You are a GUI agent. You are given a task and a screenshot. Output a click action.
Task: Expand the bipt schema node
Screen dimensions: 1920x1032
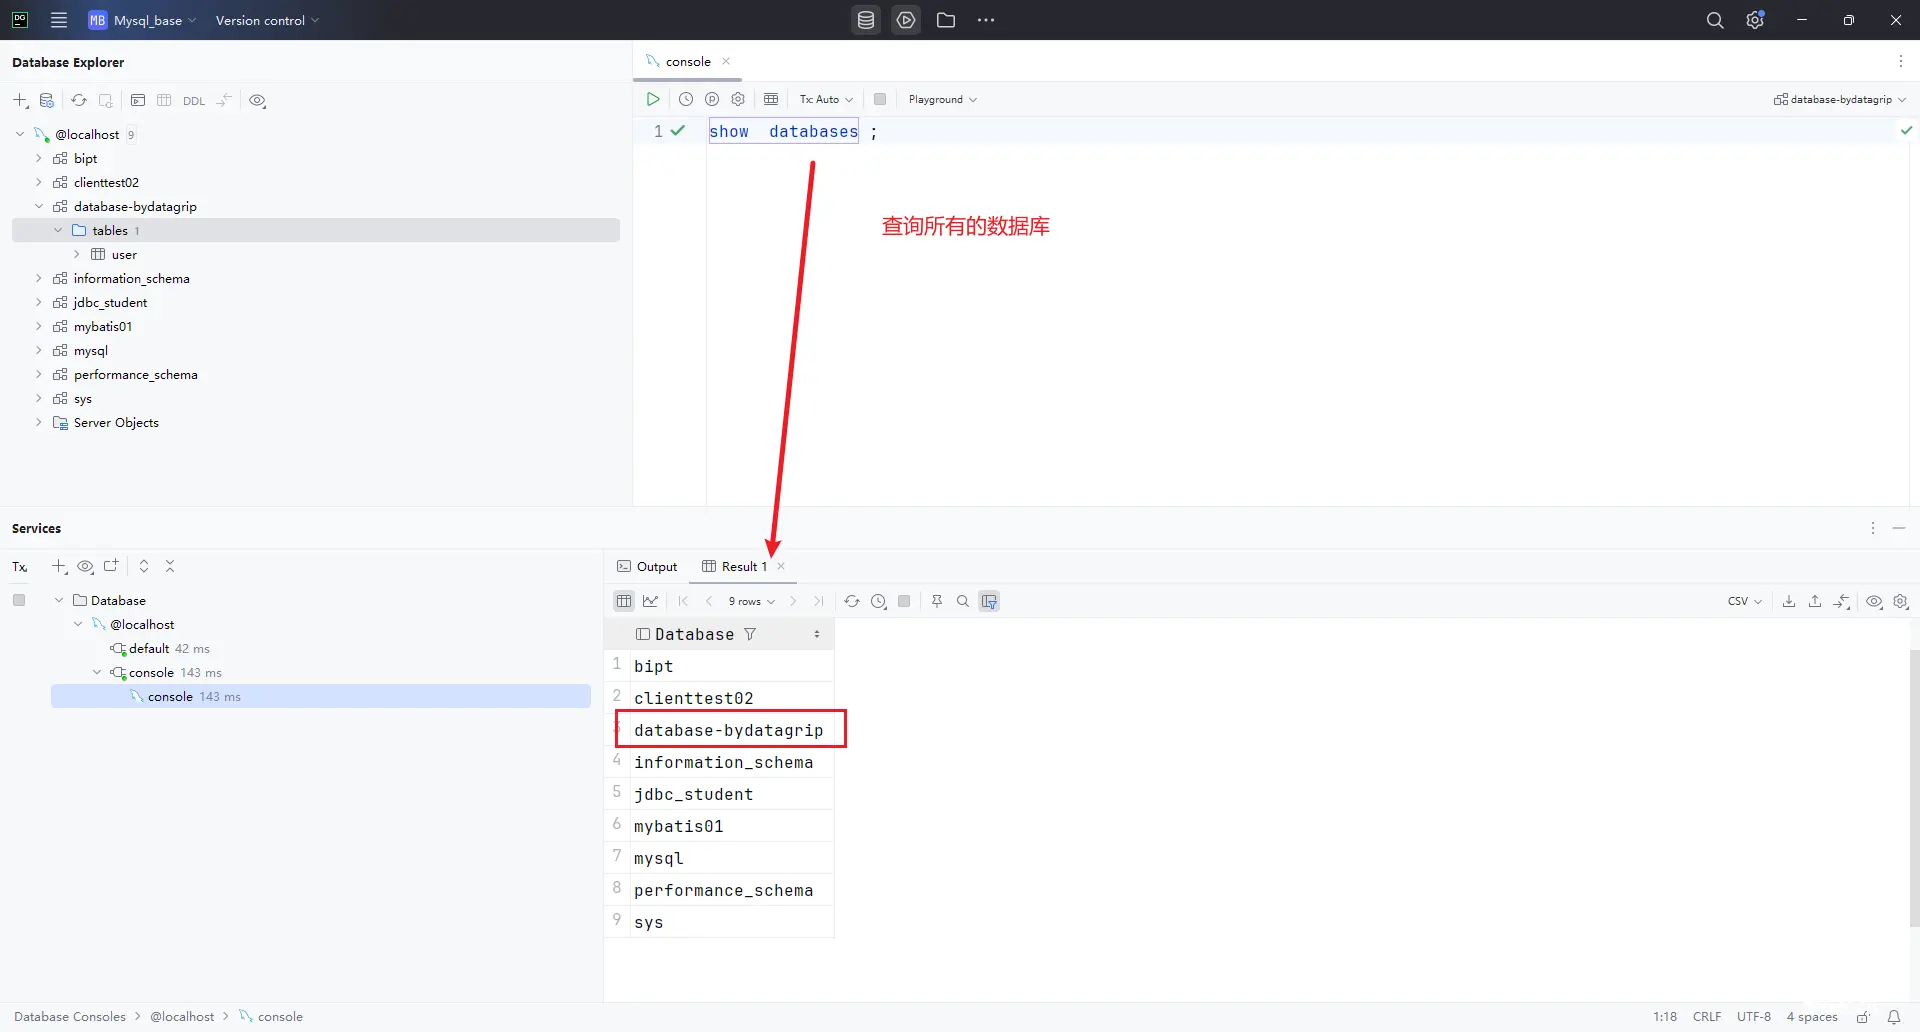(x=39, y=158)
